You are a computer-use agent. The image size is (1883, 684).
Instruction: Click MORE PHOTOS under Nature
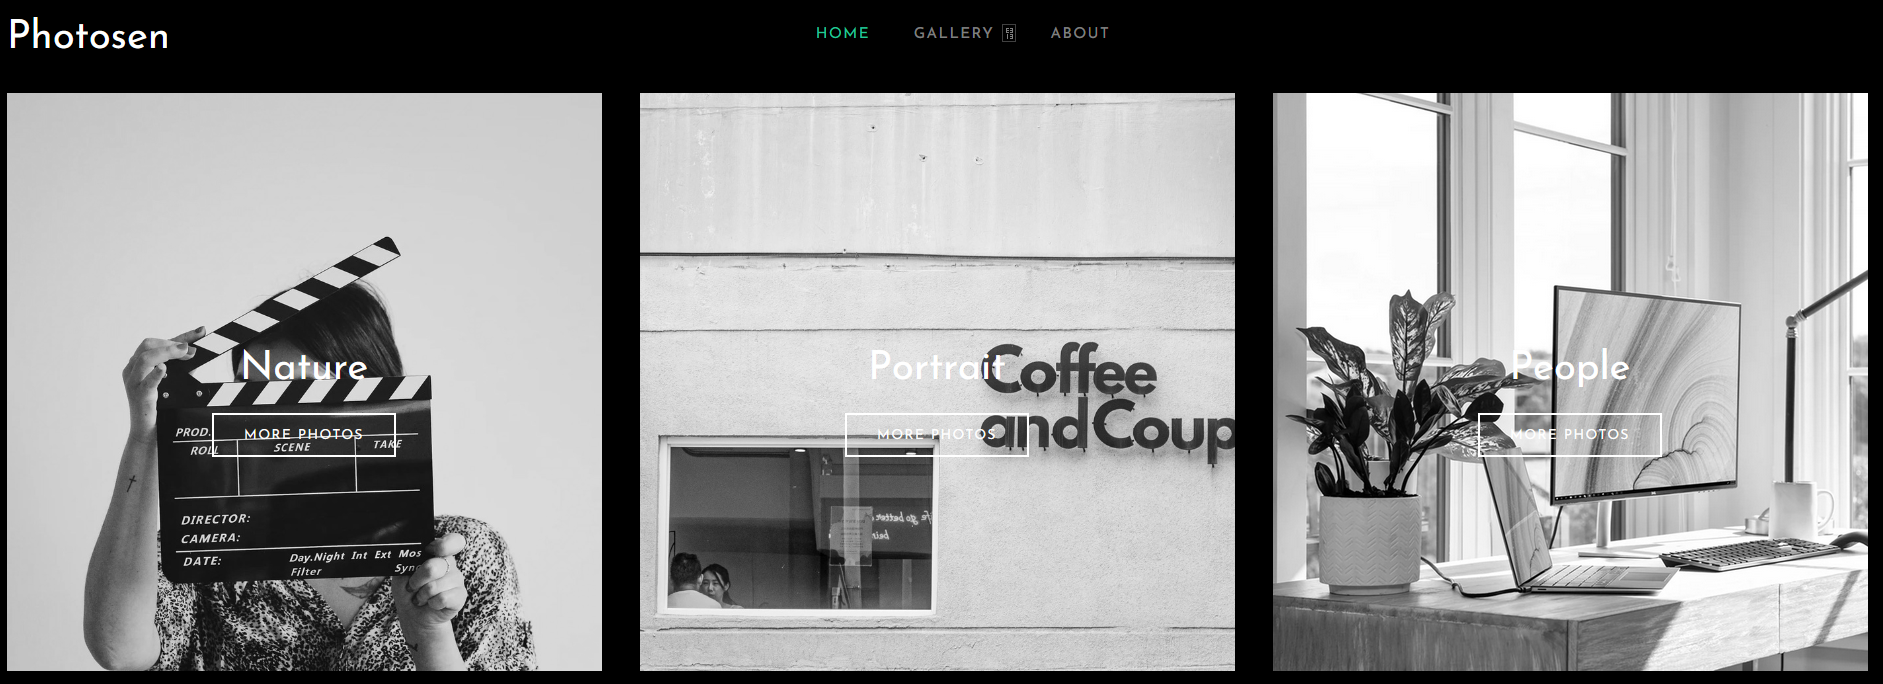[x=304, y=435]
